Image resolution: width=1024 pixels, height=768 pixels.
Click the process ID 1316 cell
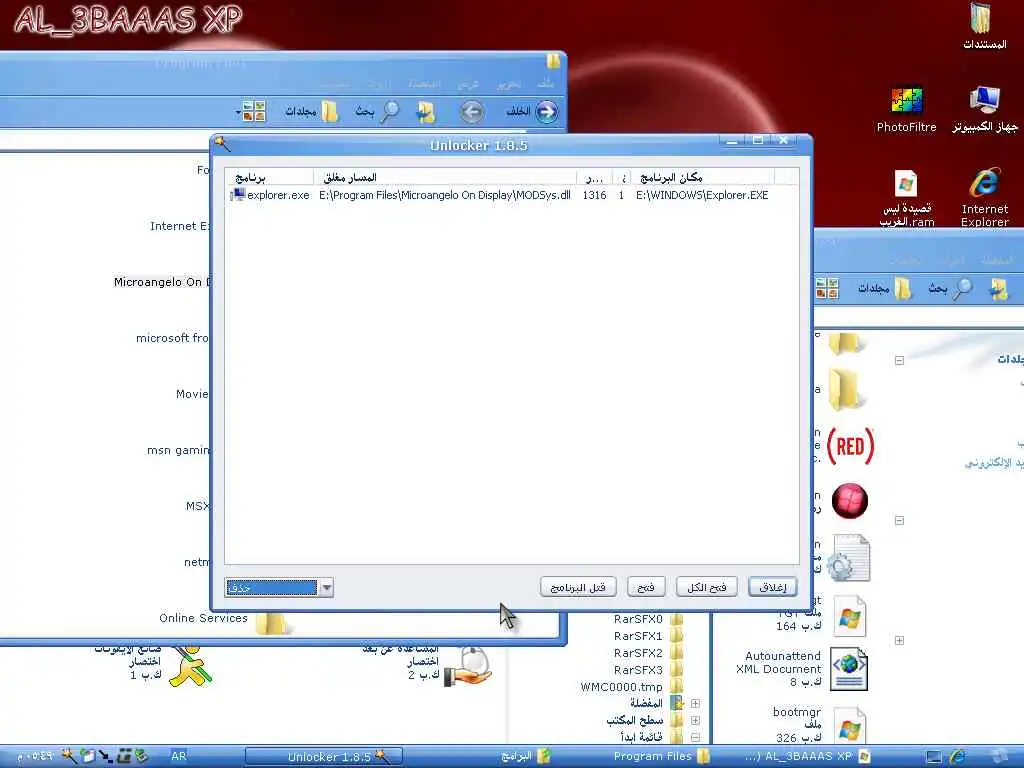[x=594, y=195]
